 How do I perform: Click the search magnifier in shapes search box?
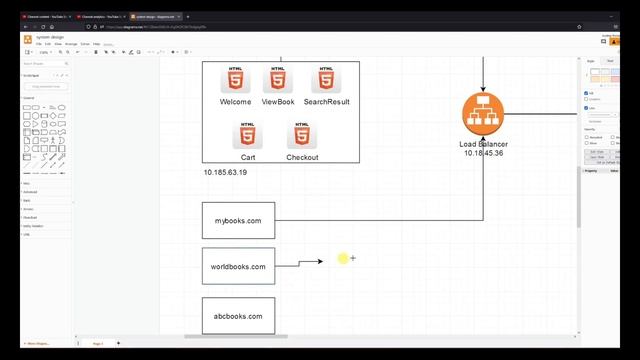67,64
